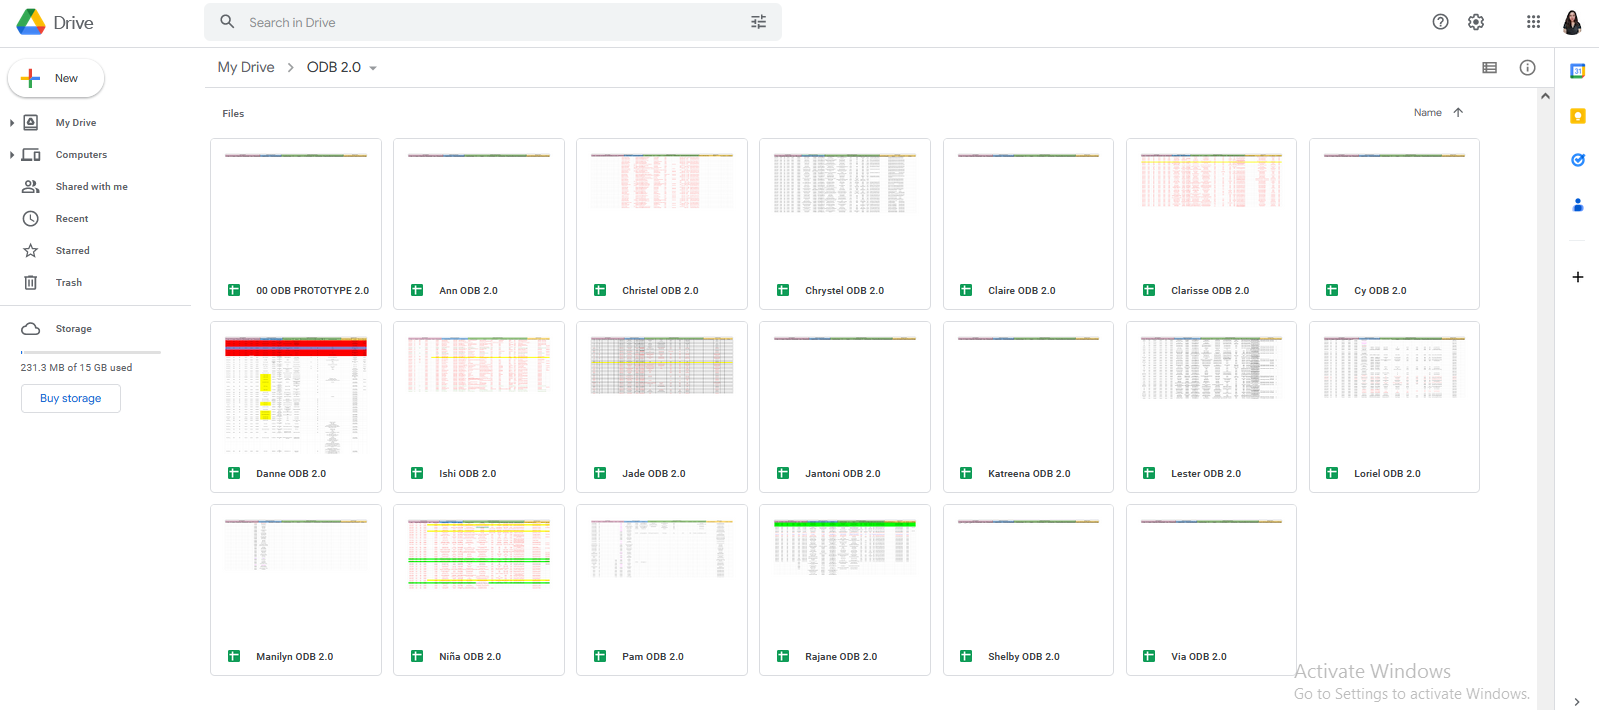Select Katreena ODB 2.0 file
Viewport: 1599px width, 710px height.
pyautogui.click(x=1028, y=407)
